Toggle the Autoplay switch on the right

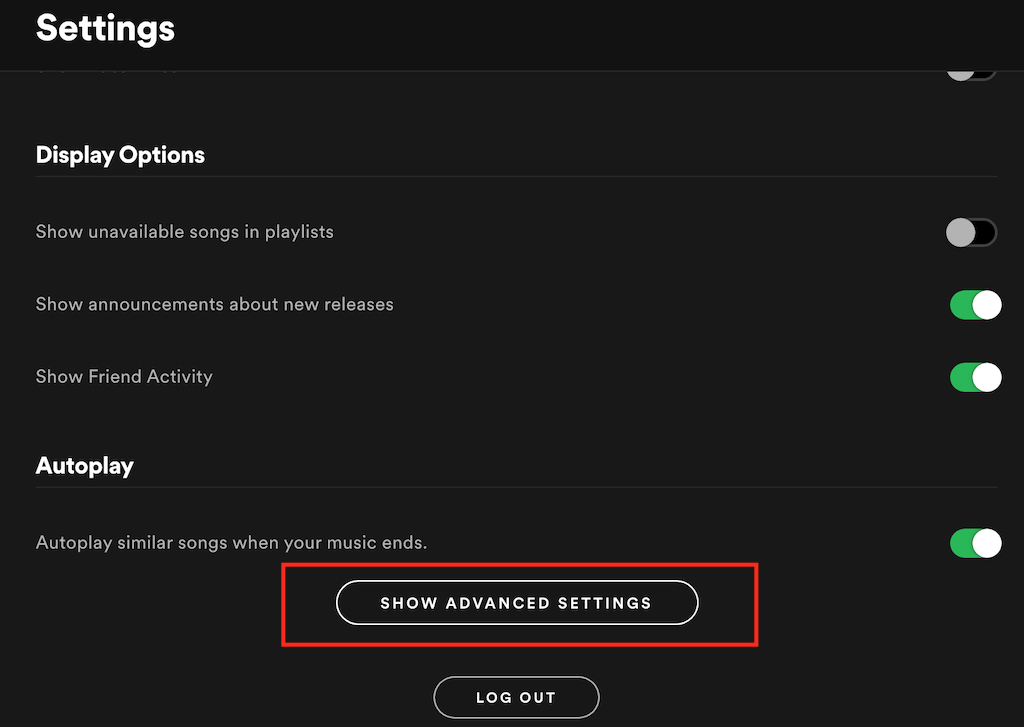[x=976, y=543]
